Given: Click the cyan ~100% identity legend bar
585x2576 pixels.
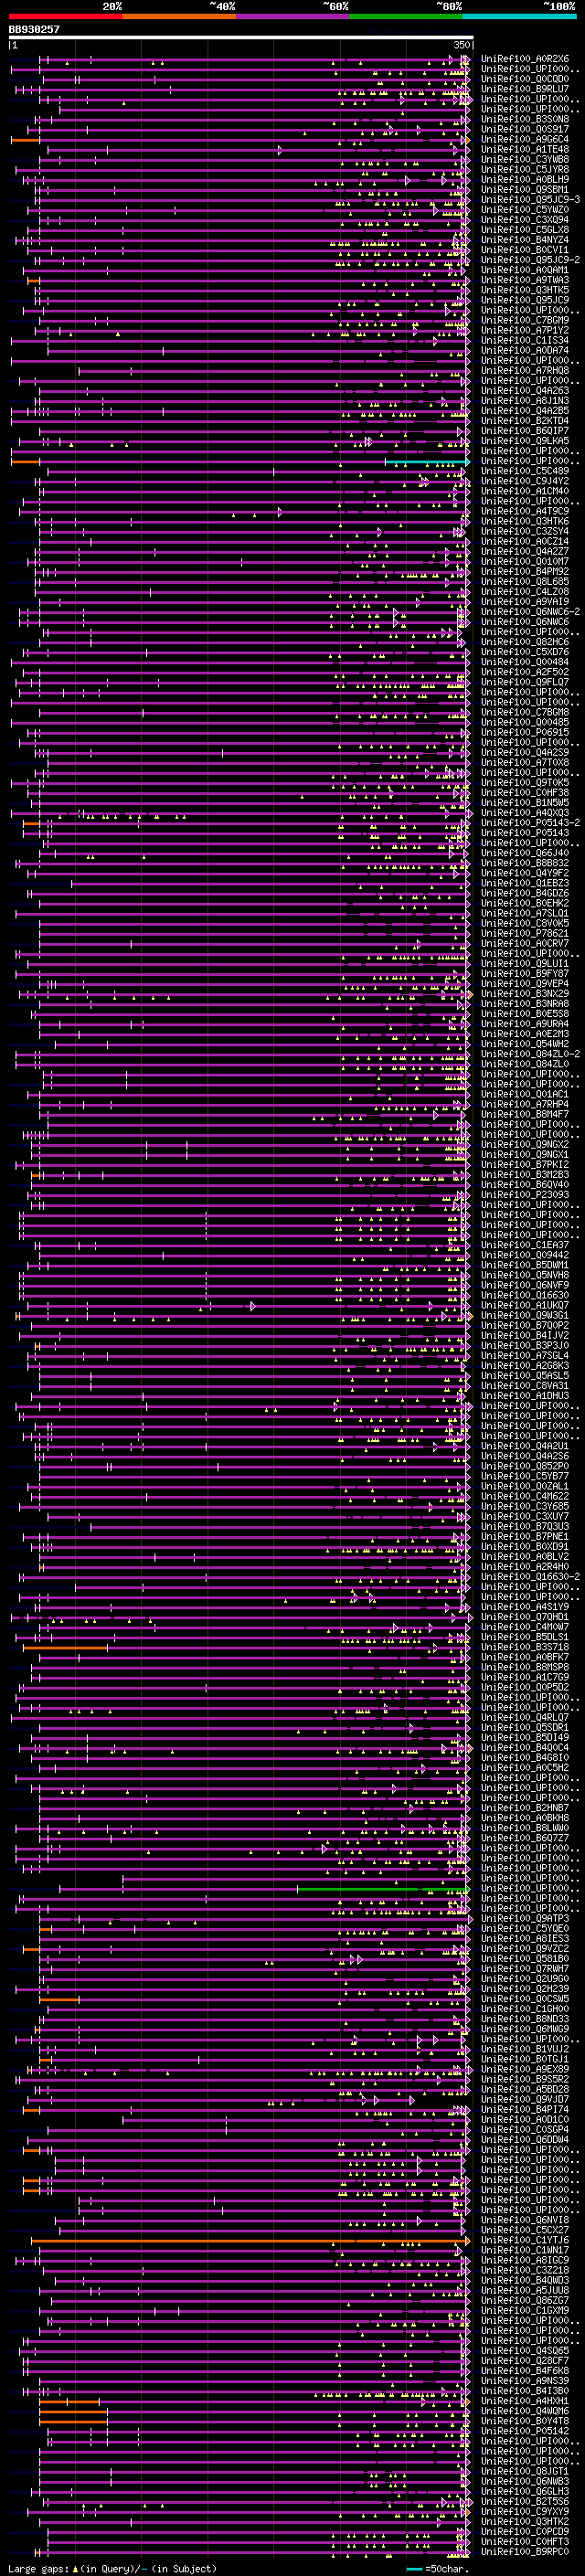Looking at the screenshot, I should [519, 16].
